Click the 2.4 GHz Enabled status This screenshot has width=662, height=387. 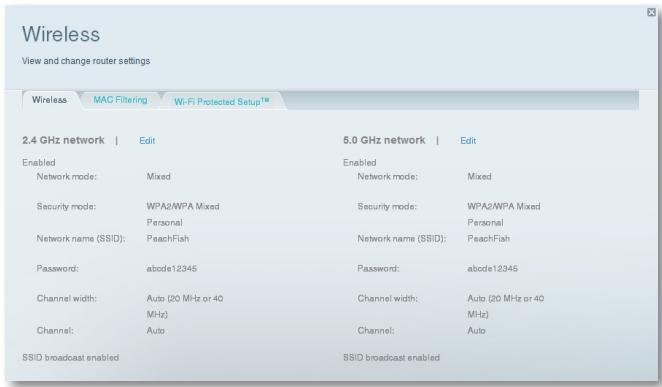click(39, 162)
